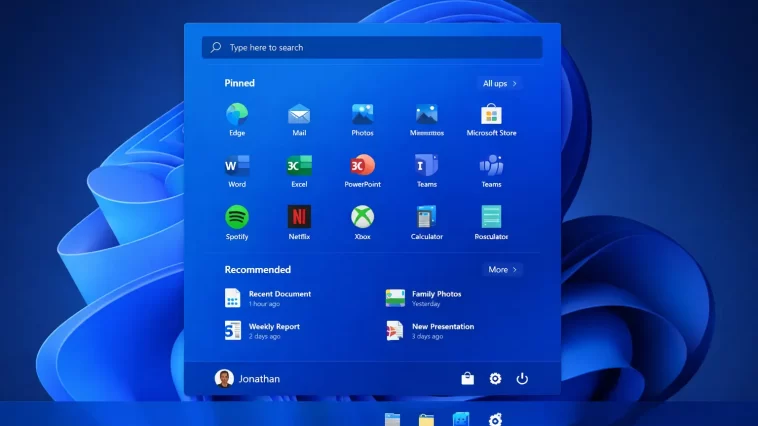
Task: Launch PowerPoint from pinned apps
Action: coord(362,172)
